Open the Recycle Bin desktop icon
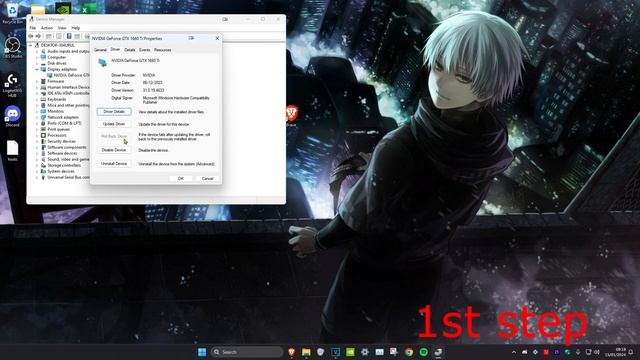Viewport: 640px width, 360px height. tap(12, 12)
